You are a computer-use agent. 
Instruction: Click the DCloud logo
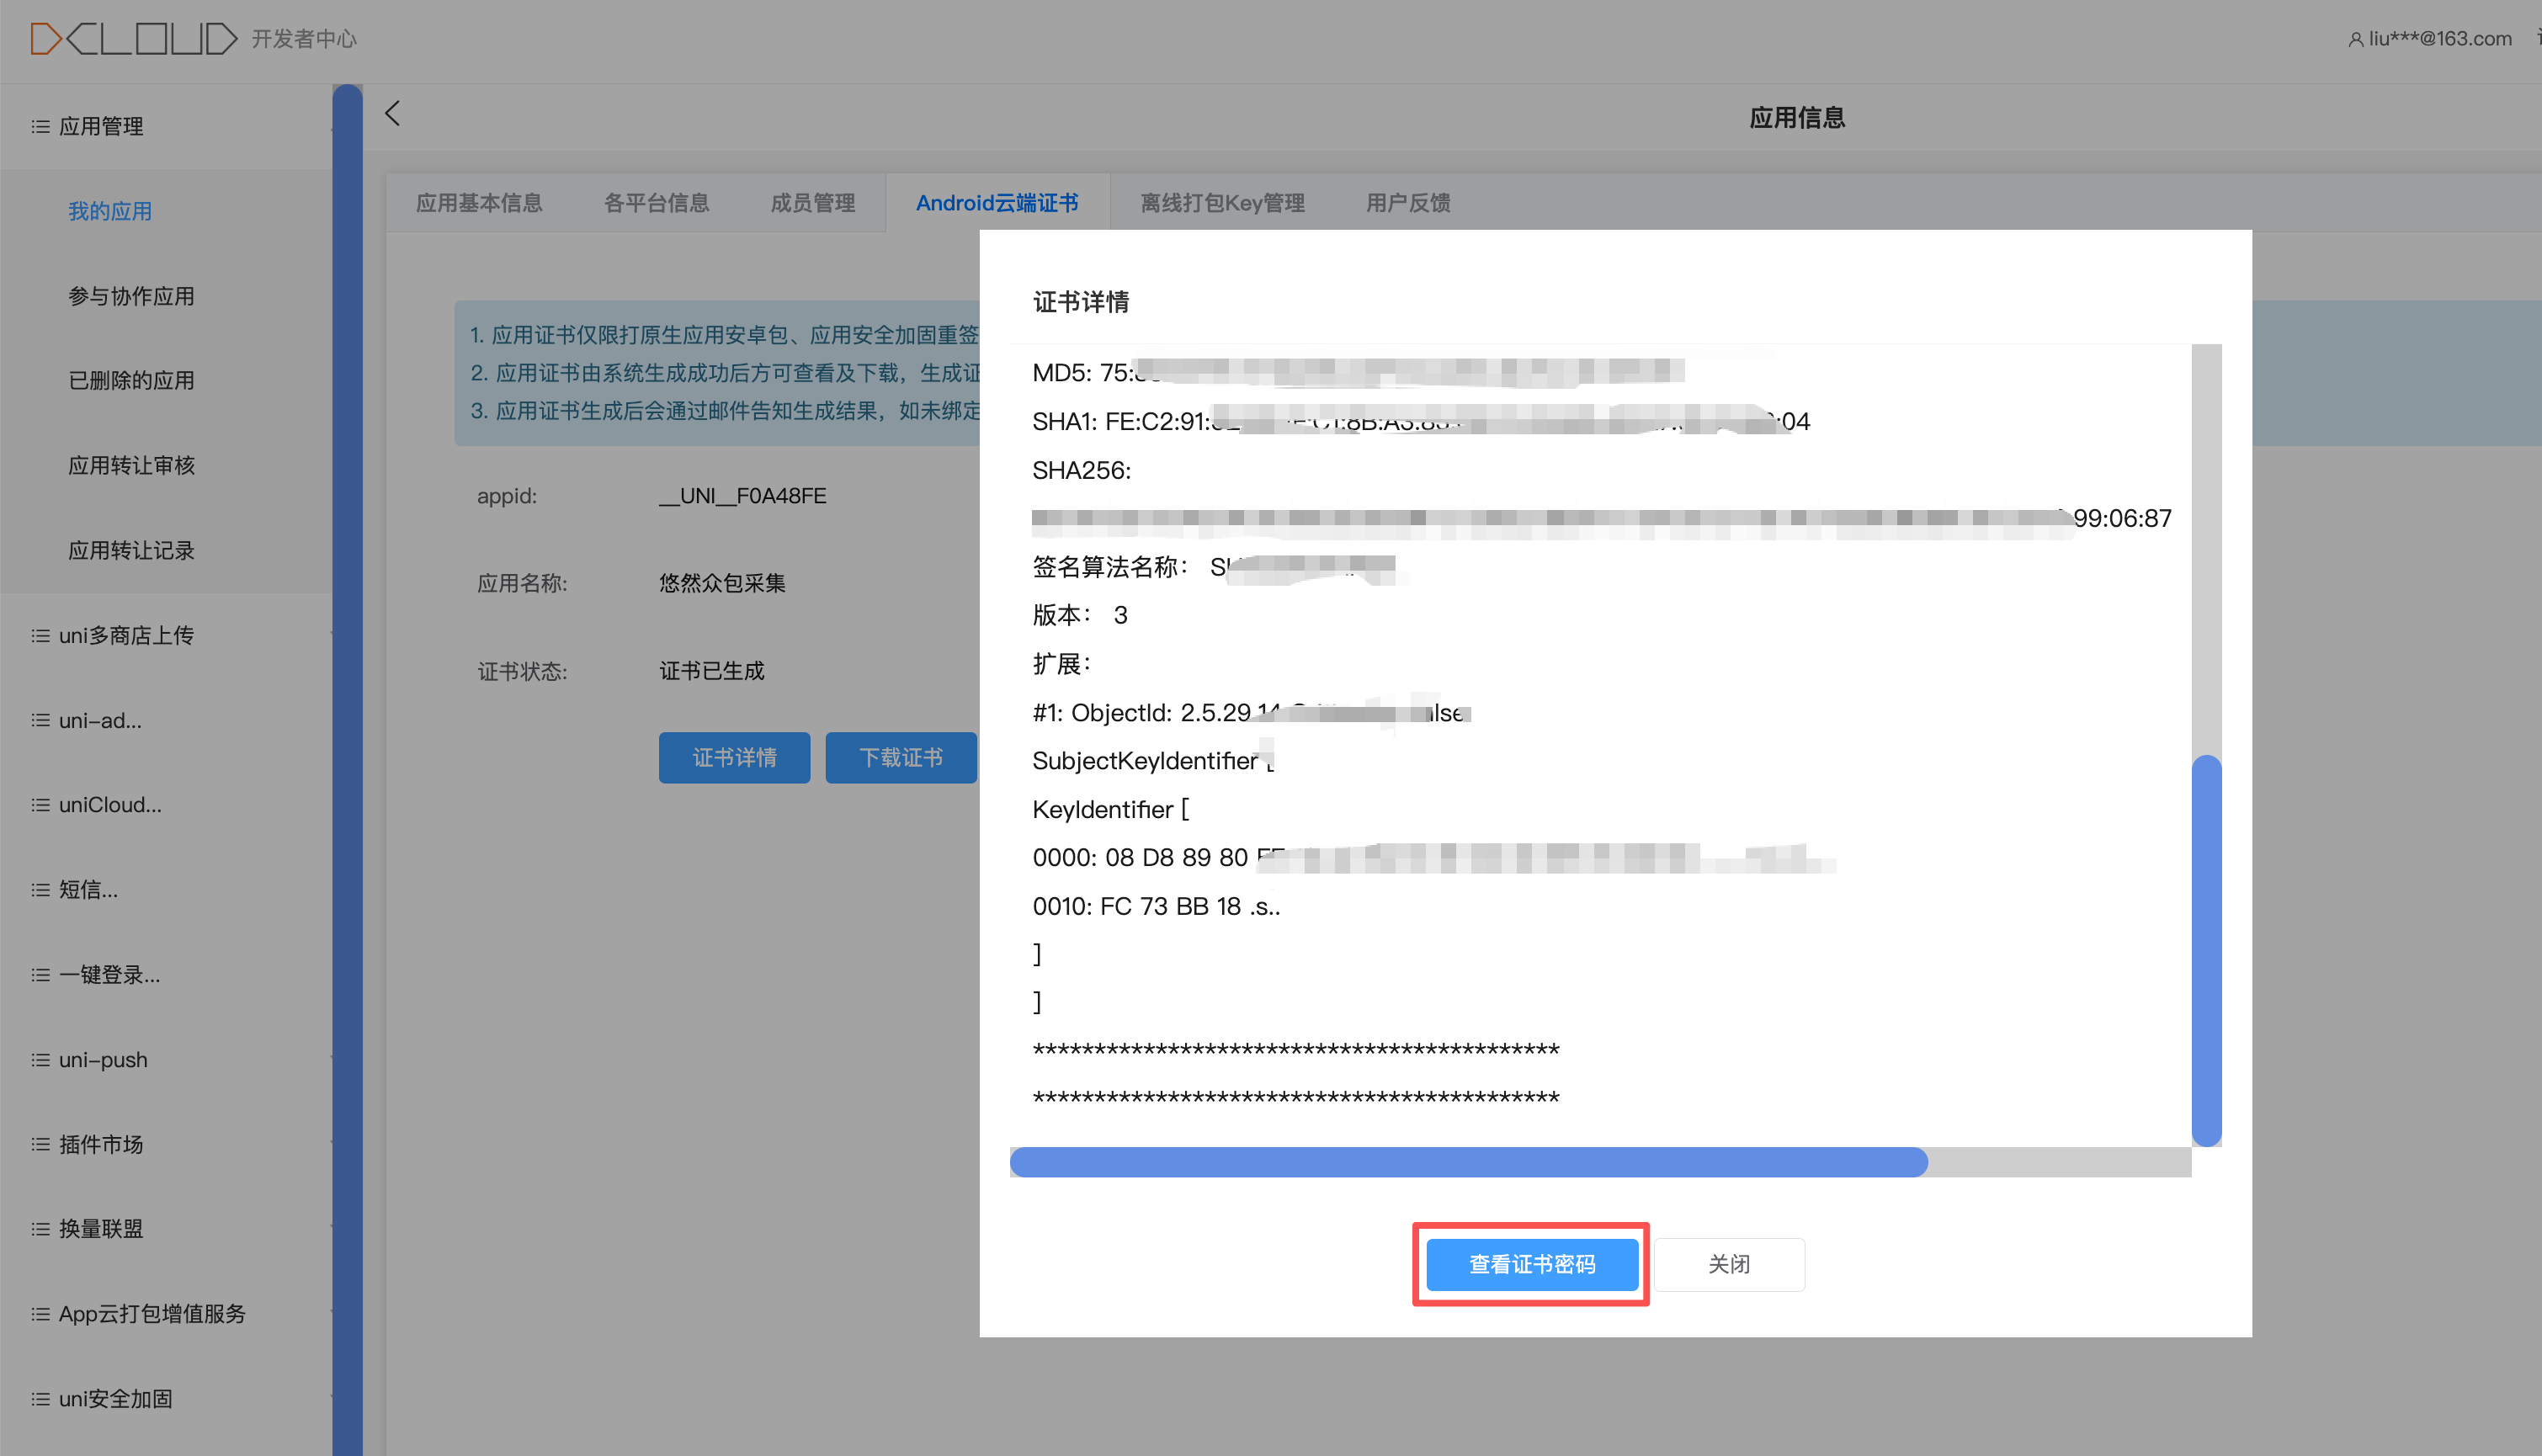[x=134, y=38]
